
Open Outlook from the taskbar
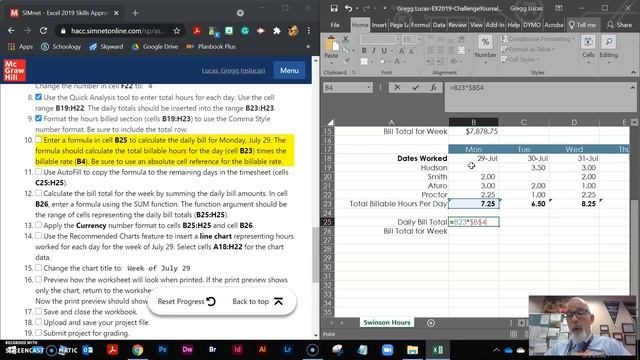point(87,350)
